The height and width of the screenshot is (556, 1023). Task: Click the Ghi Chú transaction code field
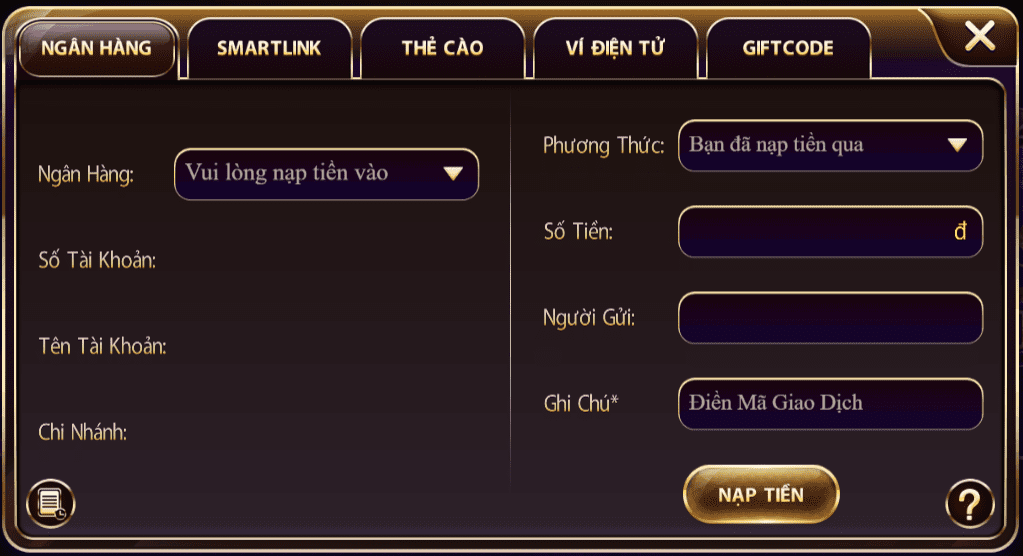[x=830, y=404]
